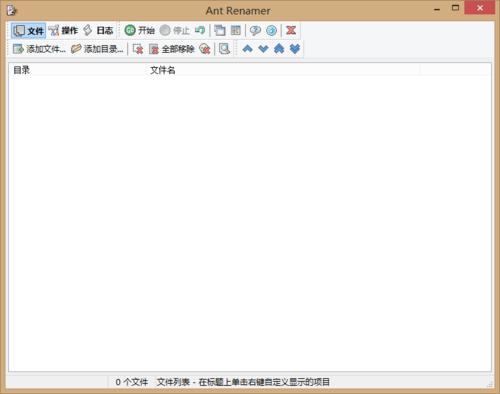Open the About blue disc icon
This screenshot has height=394, width=500.
271,31
